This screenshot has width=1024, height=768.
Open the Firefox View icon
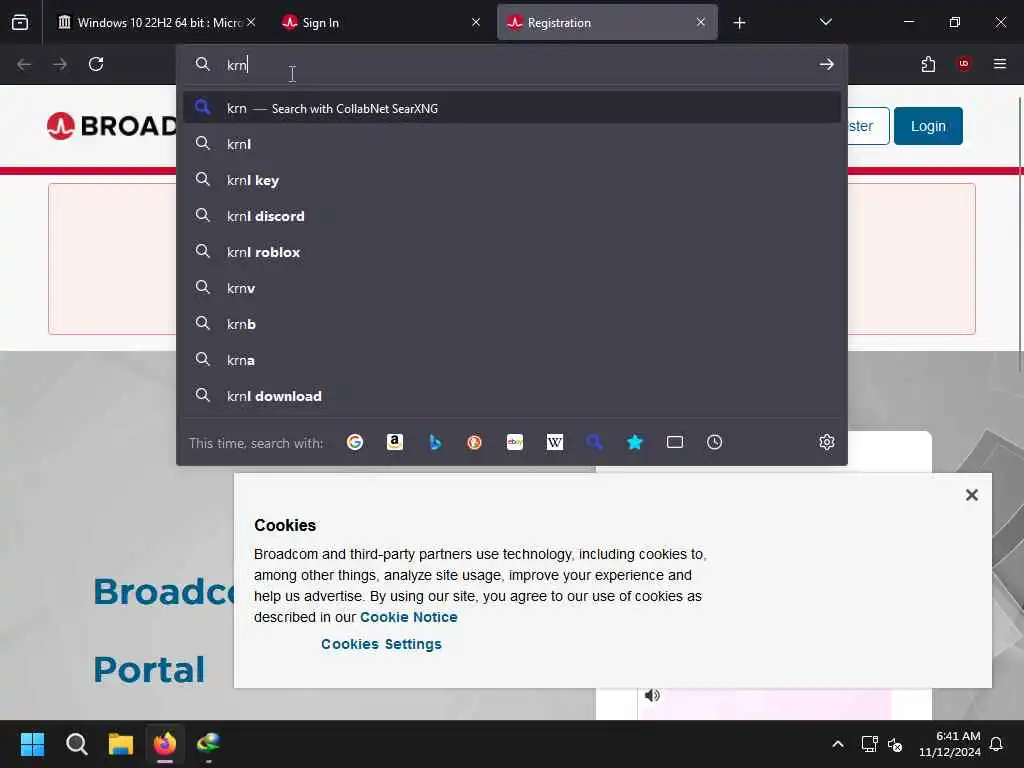coord(20,23)
